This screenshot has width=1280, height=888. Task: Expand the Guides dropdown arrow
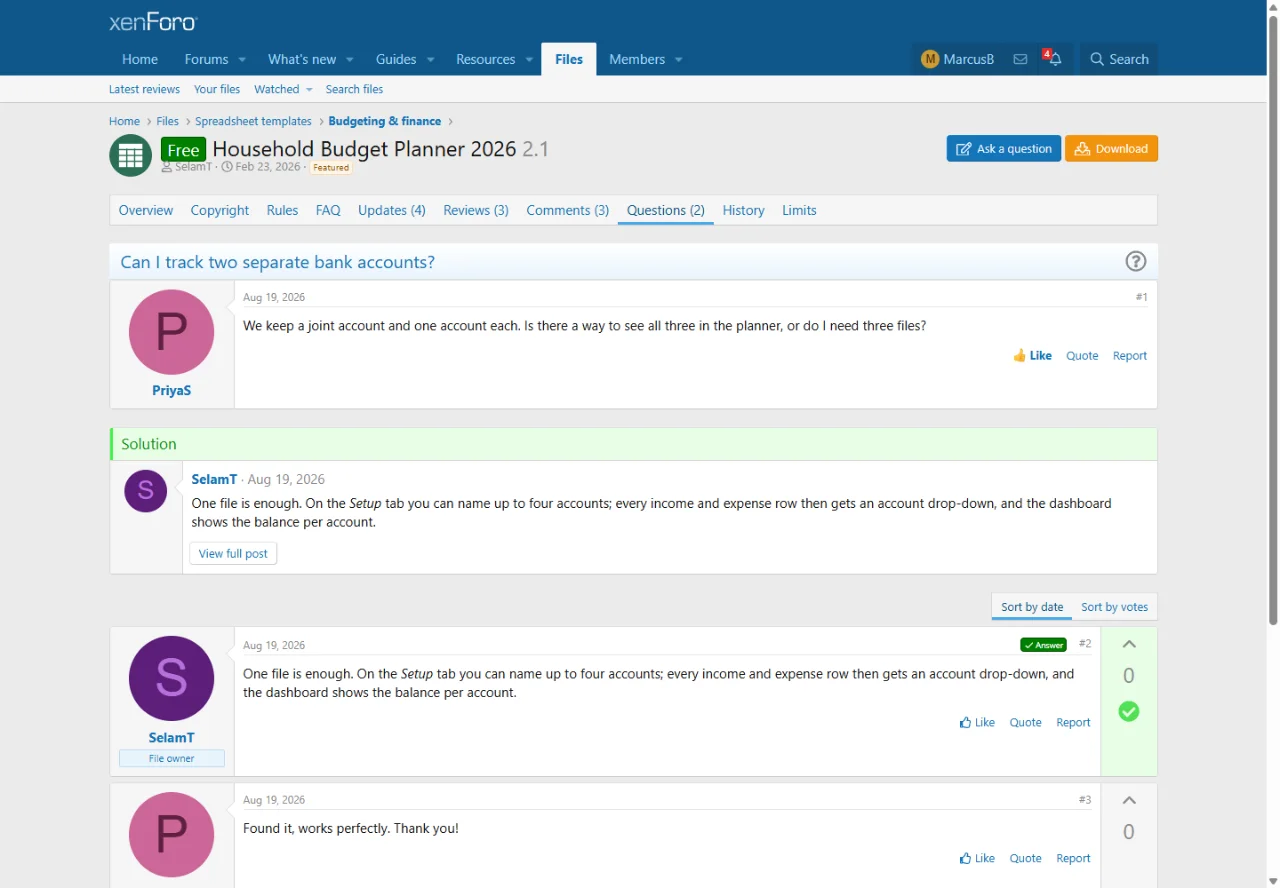(430, 59)
